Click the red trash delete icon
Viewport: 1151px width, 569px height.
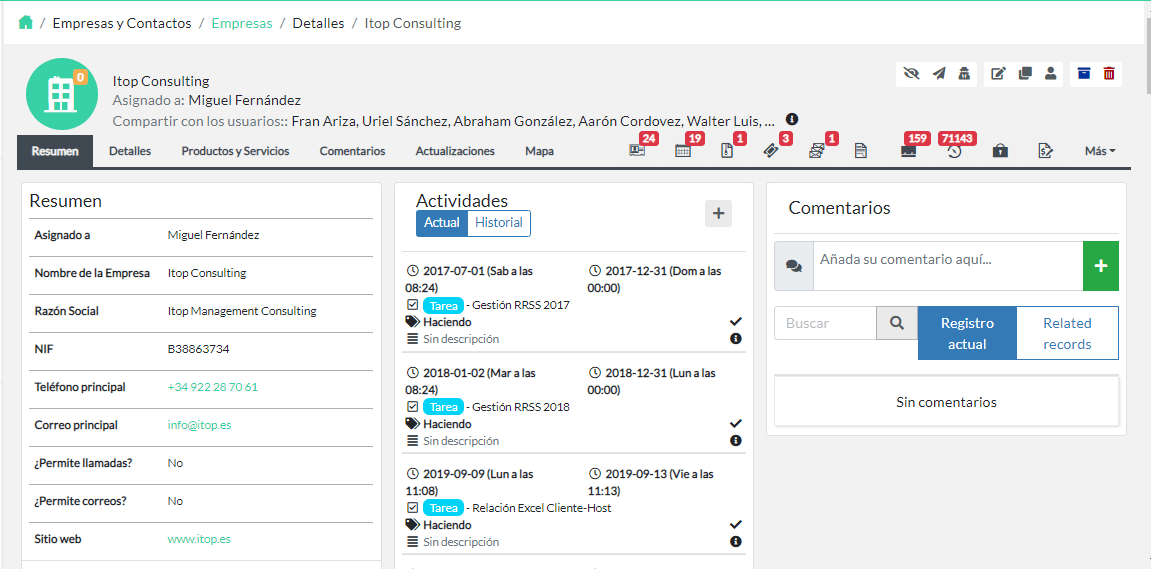pos(1109,74)
